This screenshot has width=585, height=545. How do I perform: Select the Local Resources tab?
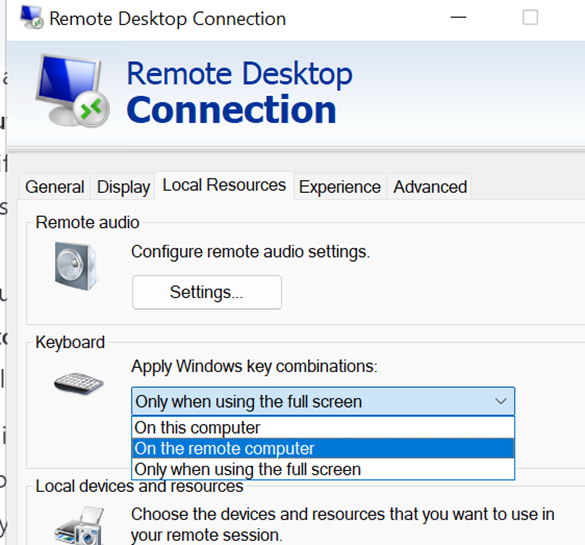tap(224, 185)
